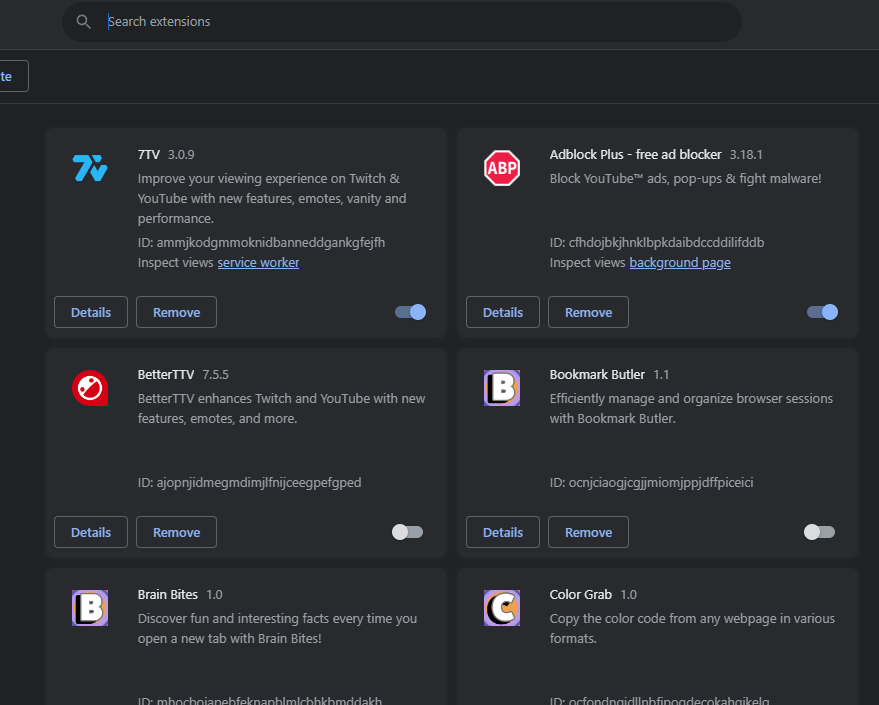Disable the 7TV extension toggle
The image size is (879, 705).
(x=410, y=312)
